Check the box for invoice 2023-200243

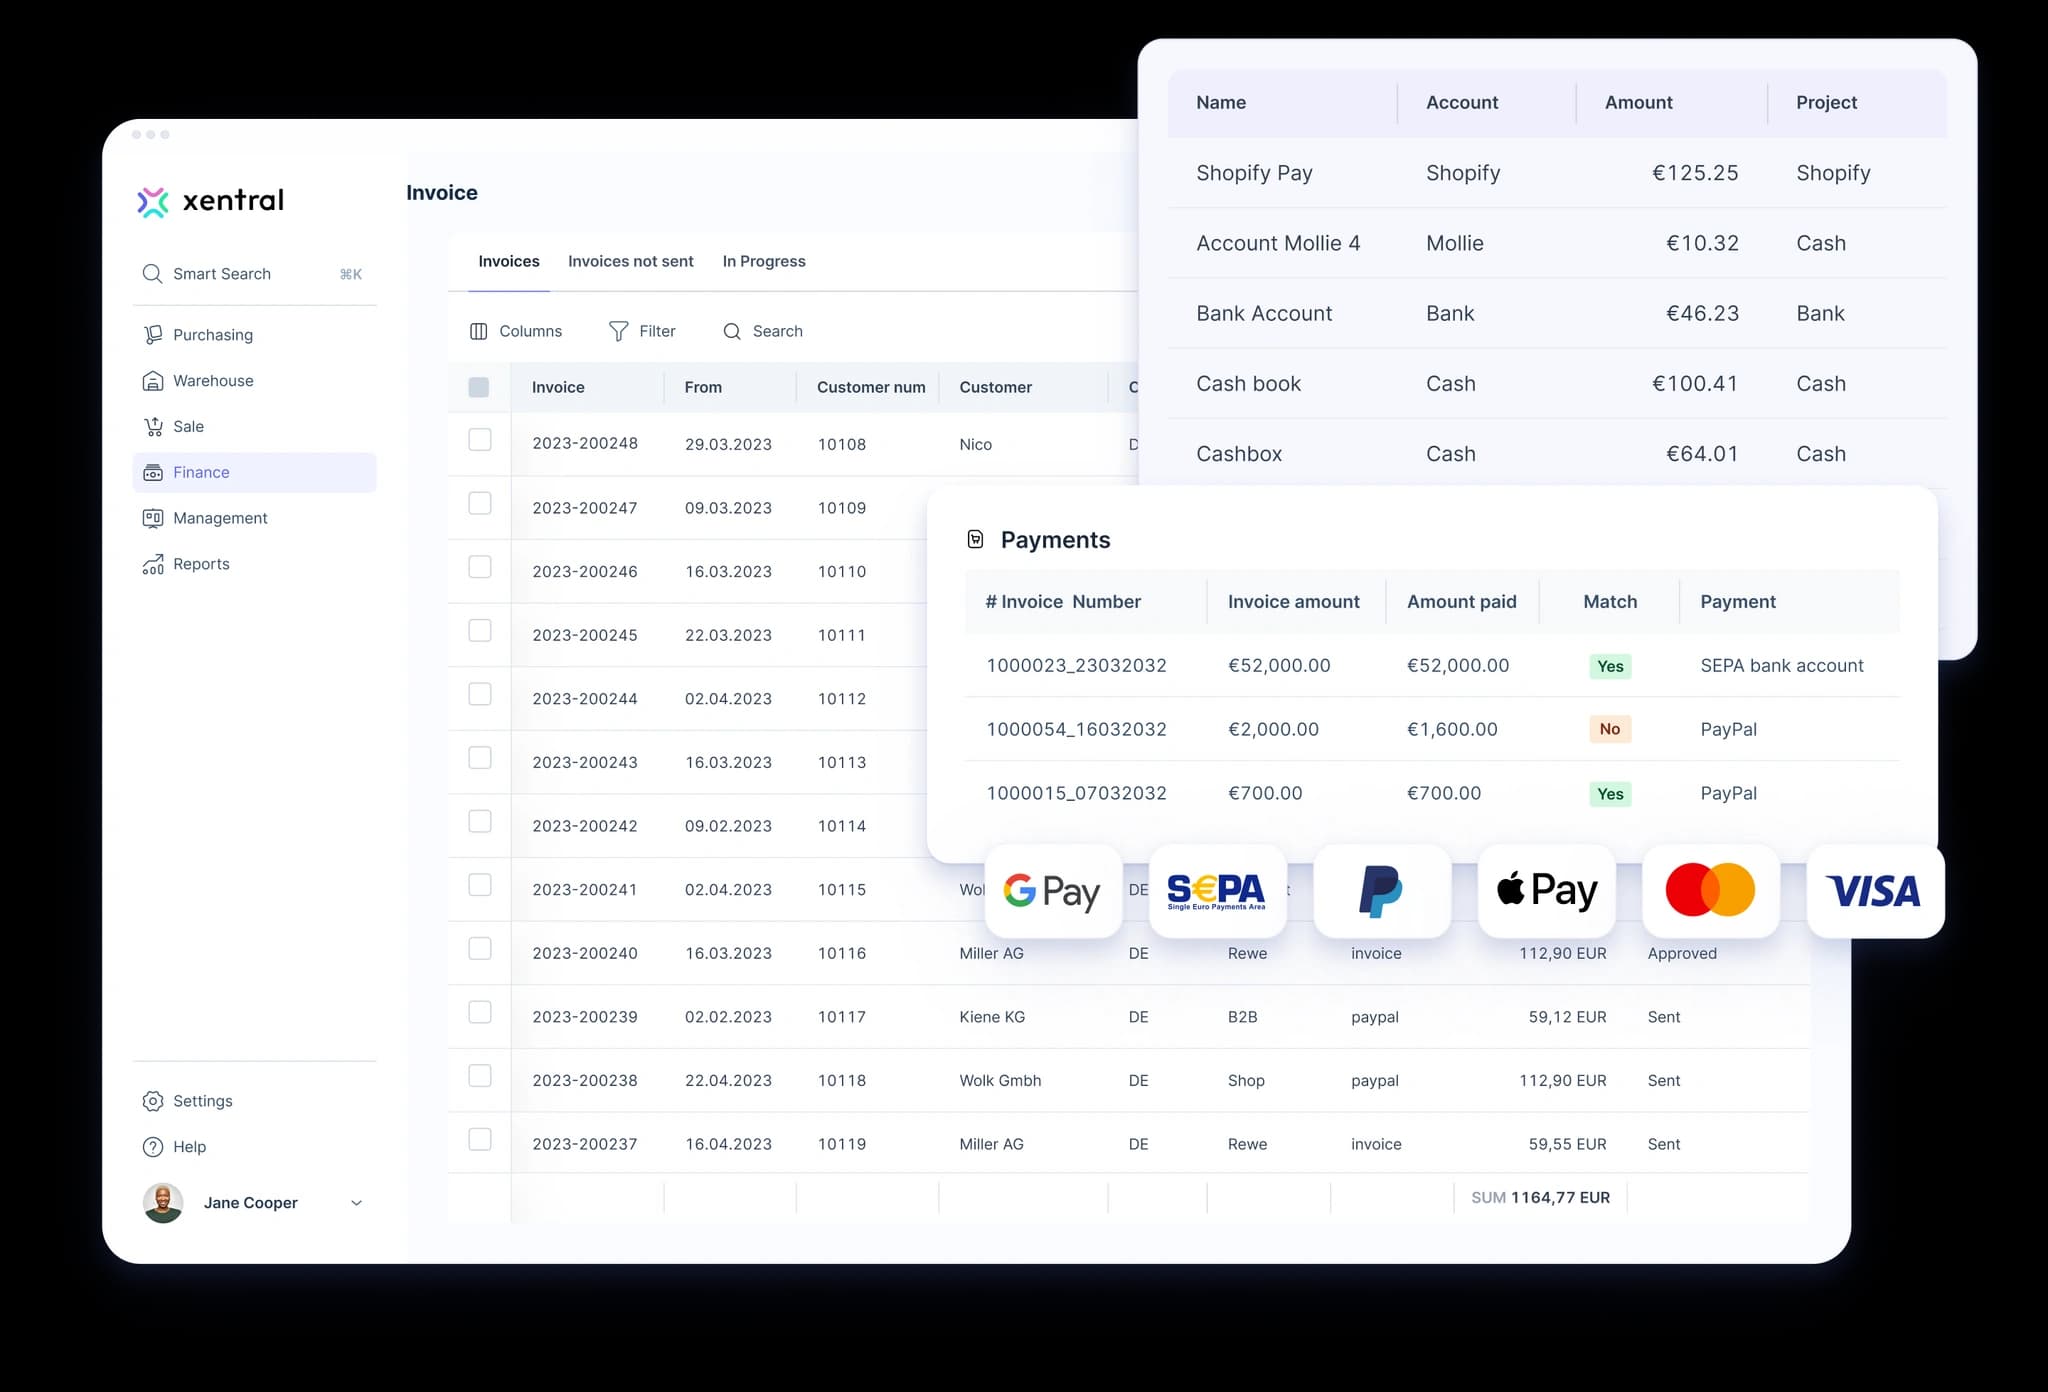coord(480,758)
